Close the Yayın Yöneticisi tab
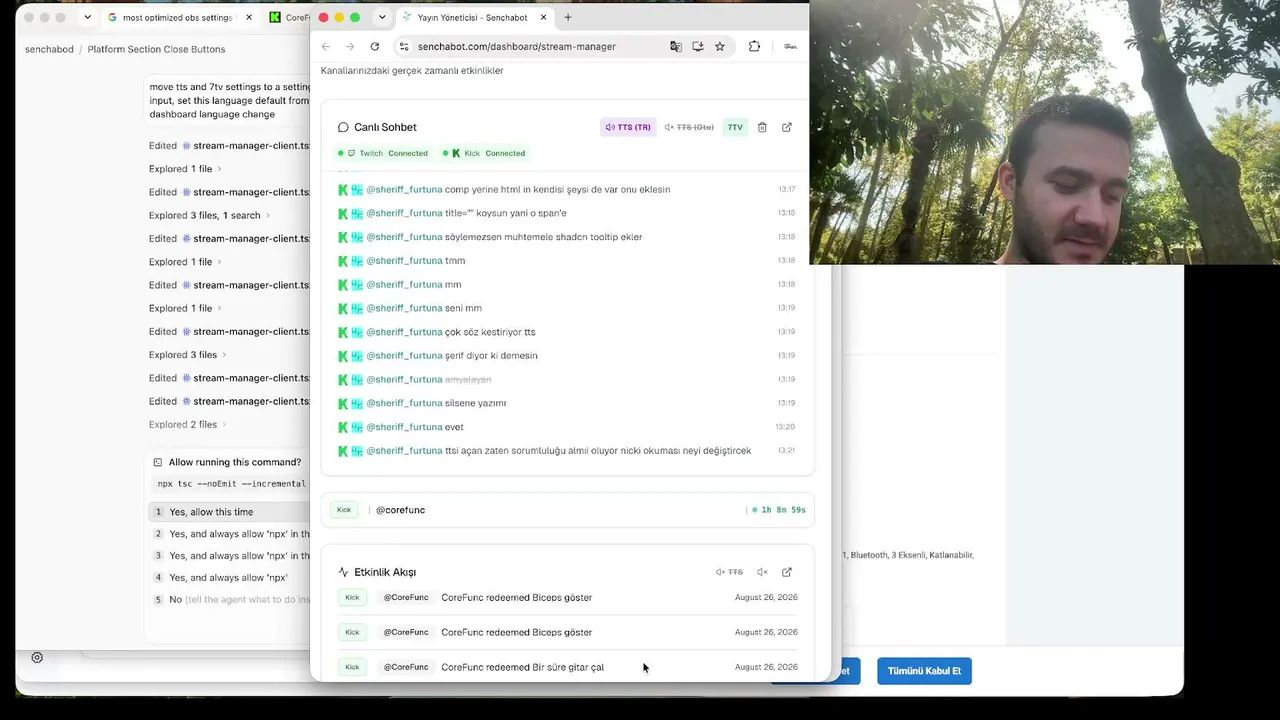 point(542,17)
